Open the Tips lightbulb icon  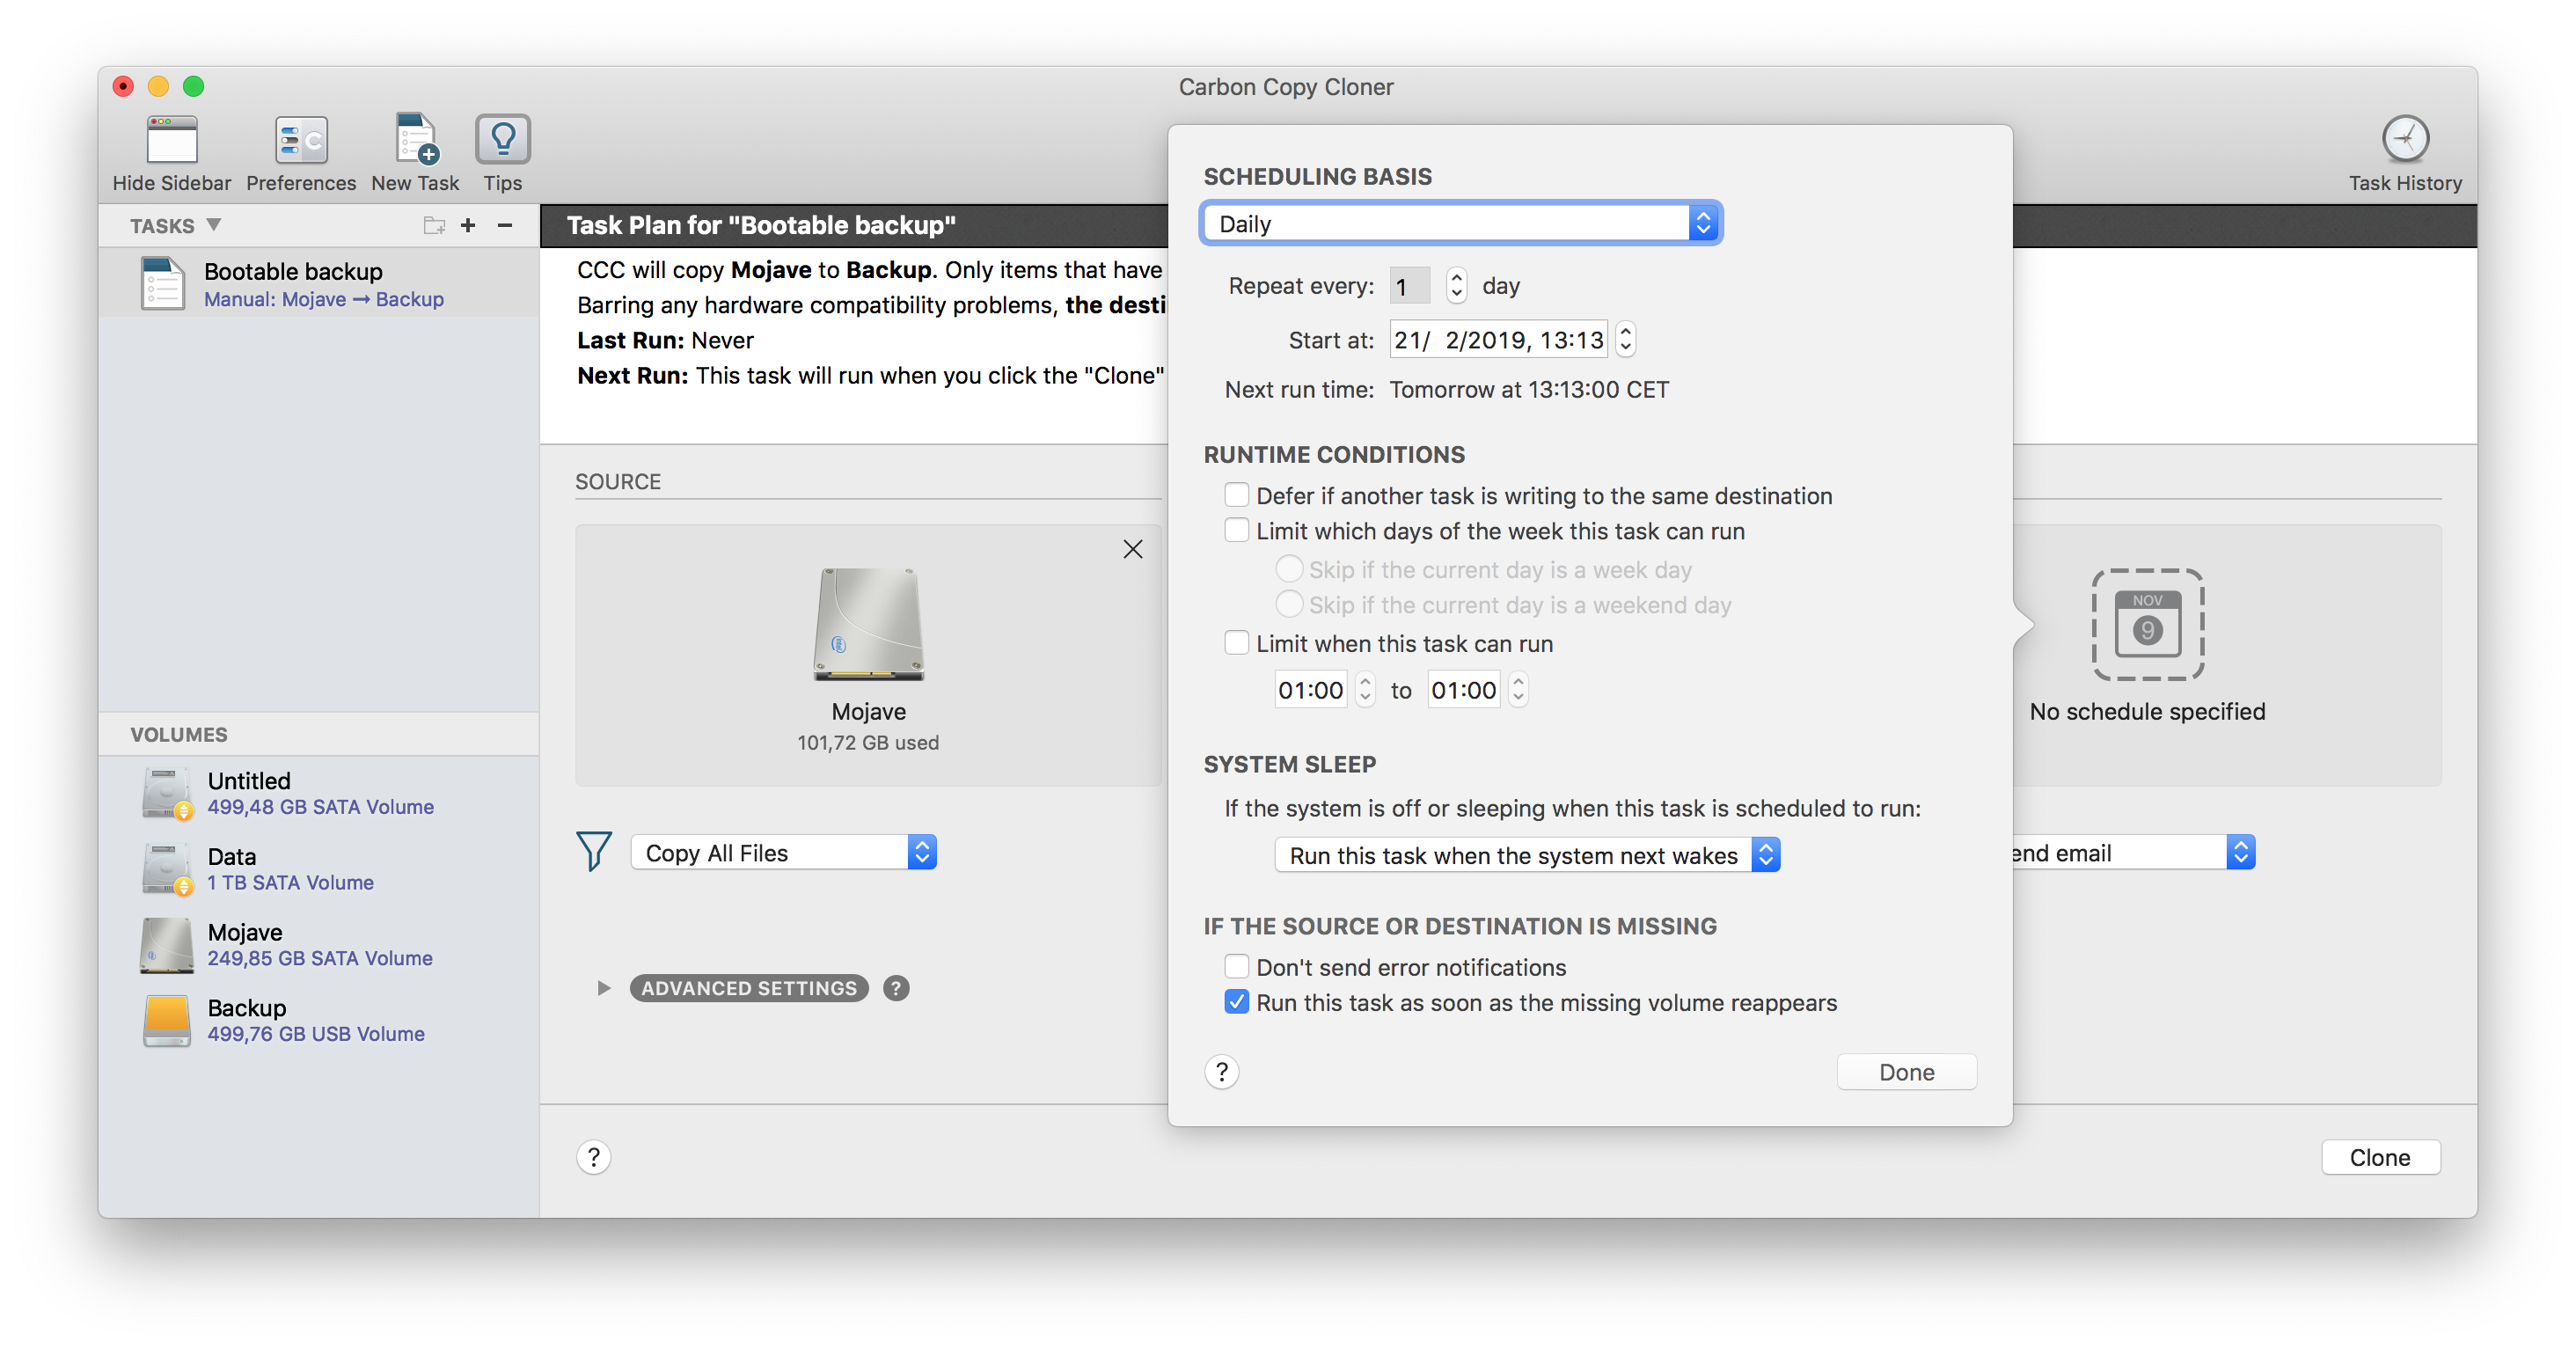[x=502, y=141]
